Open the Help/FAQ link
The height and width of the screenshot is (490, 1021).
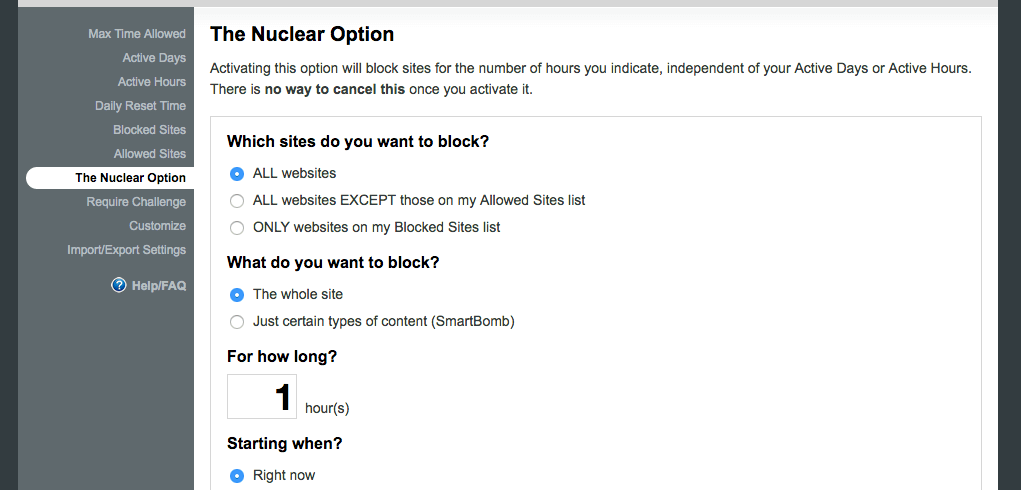pyautogui.click(x=158, y=286)
